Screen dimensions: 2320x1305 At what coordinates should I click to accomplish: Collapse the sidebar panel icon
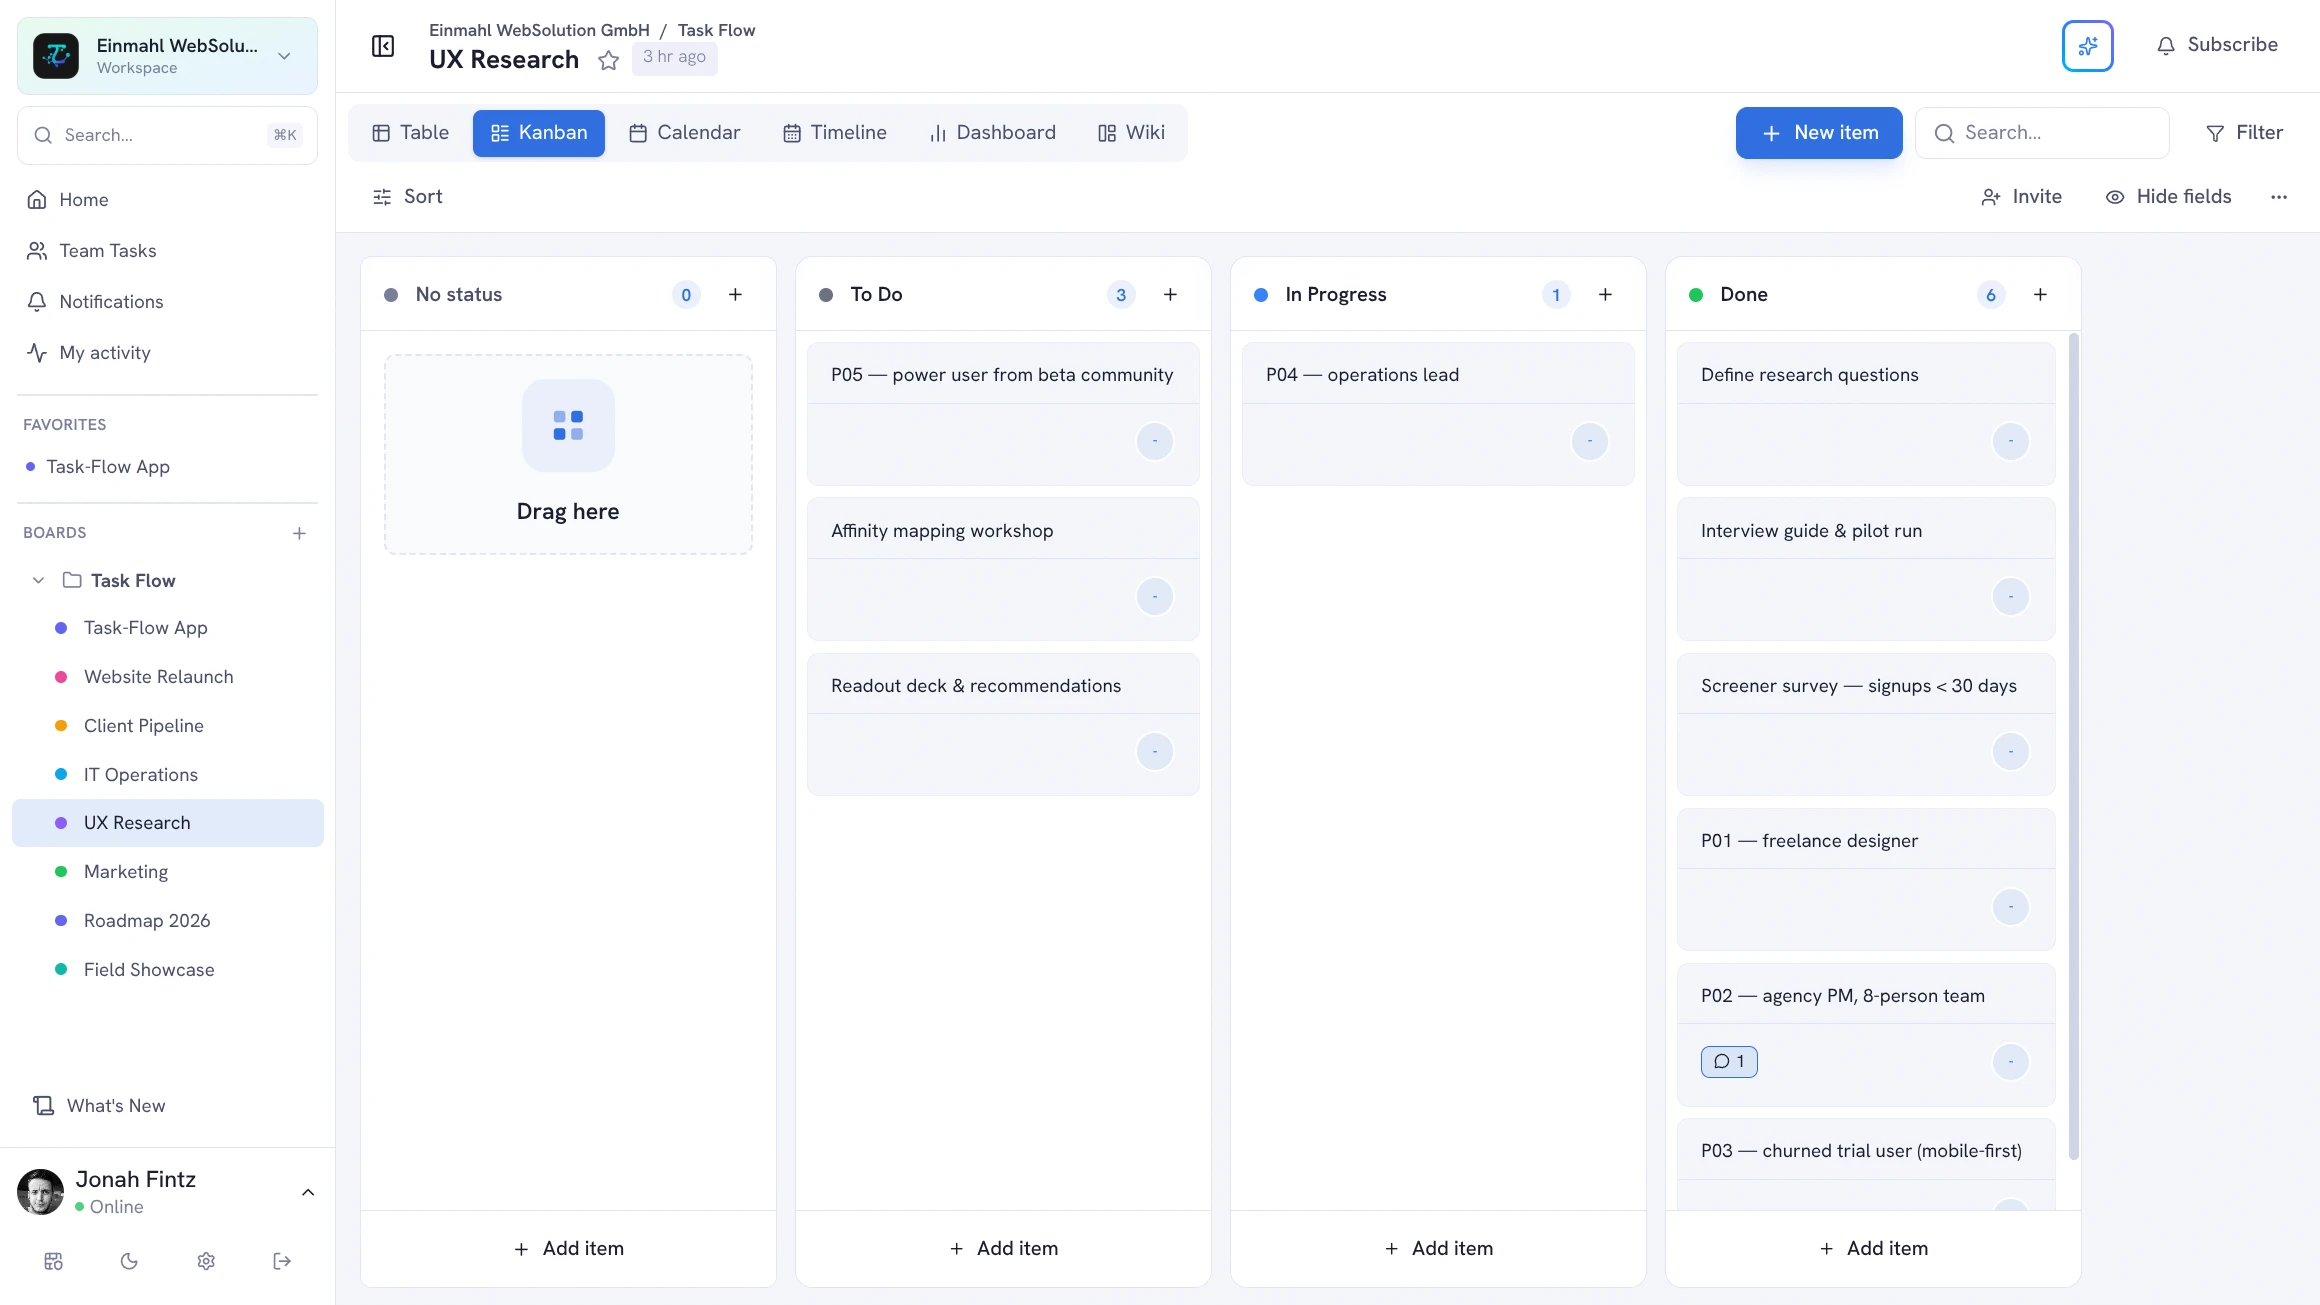[383, 46]
